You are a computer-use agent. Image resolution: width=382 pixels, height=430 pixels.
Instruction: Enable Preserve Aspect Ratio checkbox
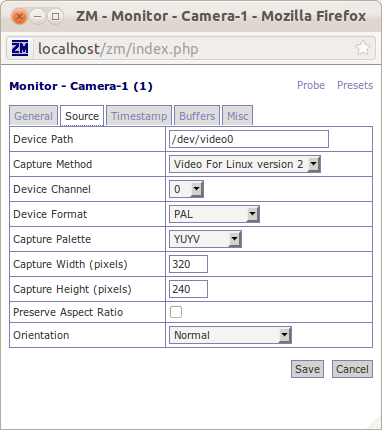(x=176, y=312)
